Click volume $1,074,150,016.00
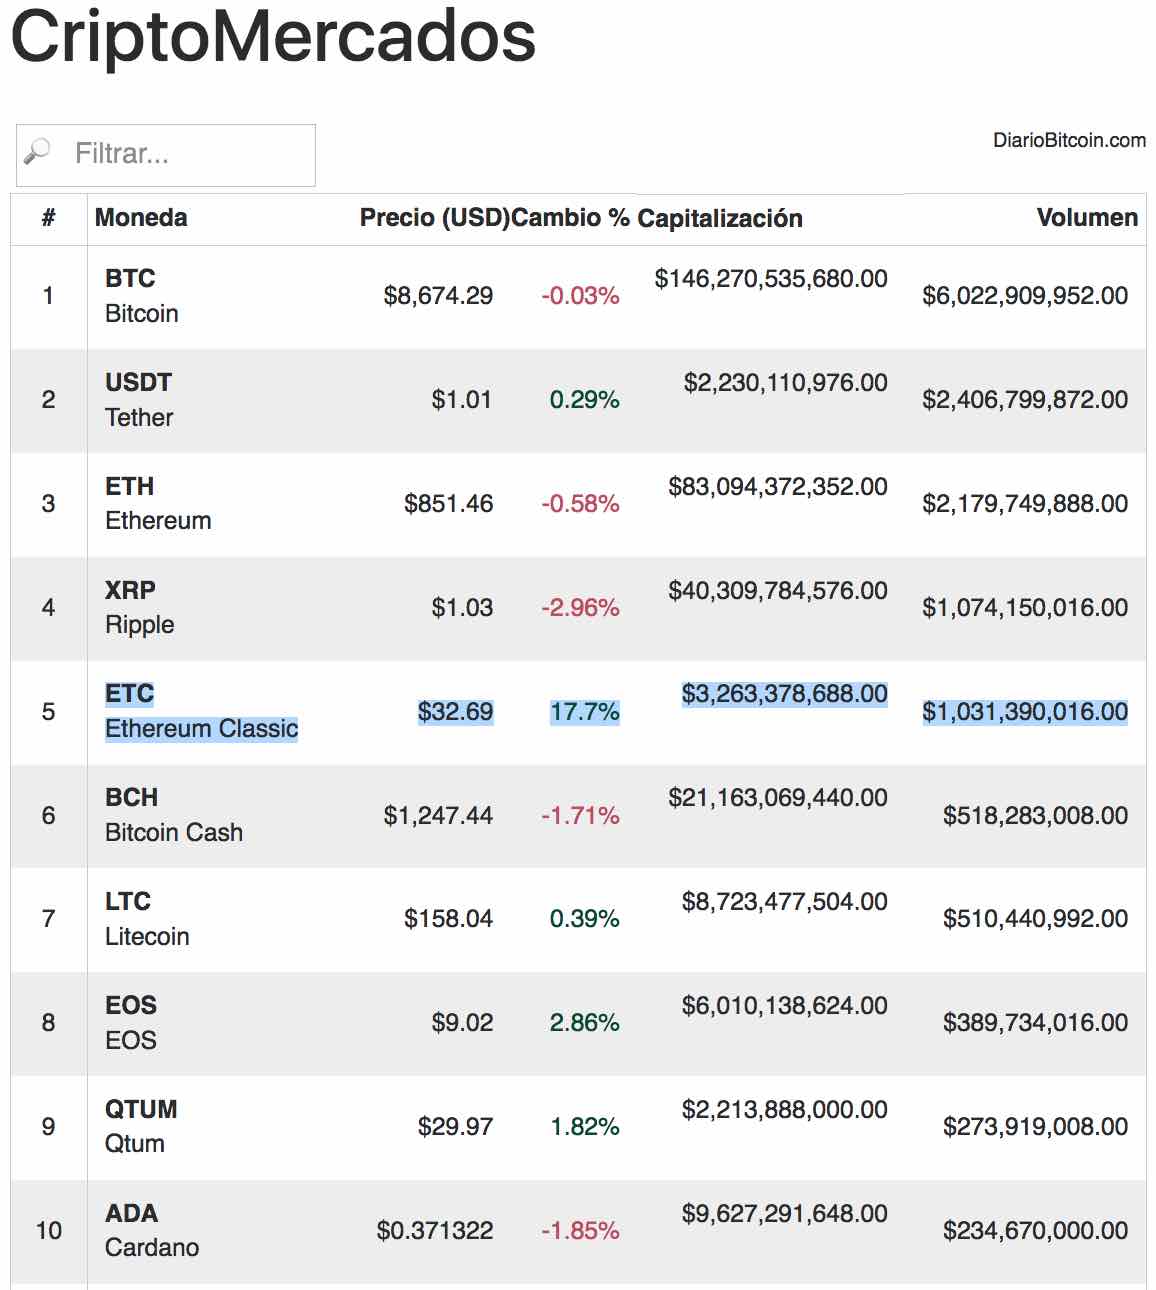The width and height of the screenshot is (1156, 1290). tap(1025, 608)
